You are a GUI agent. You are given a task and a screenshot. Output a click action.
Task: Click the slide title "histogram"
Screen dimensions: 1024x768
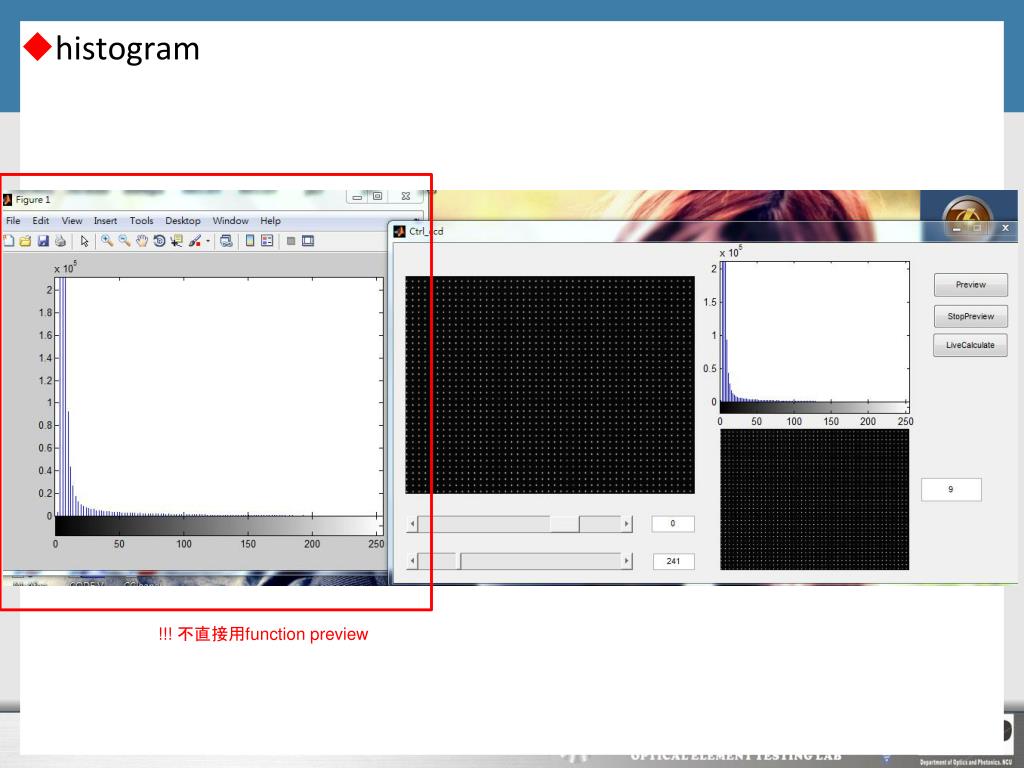pos(127,48)
